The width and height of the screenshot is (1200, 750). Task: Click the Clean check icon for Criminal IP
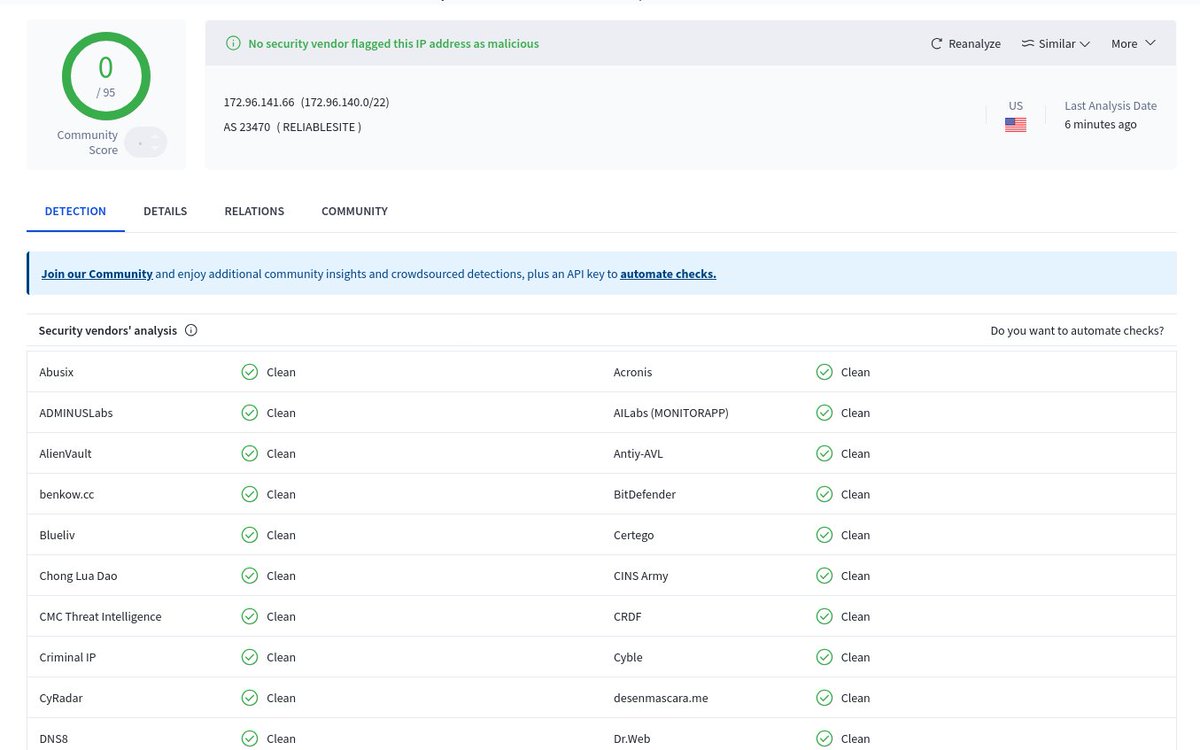click(250, 657)
